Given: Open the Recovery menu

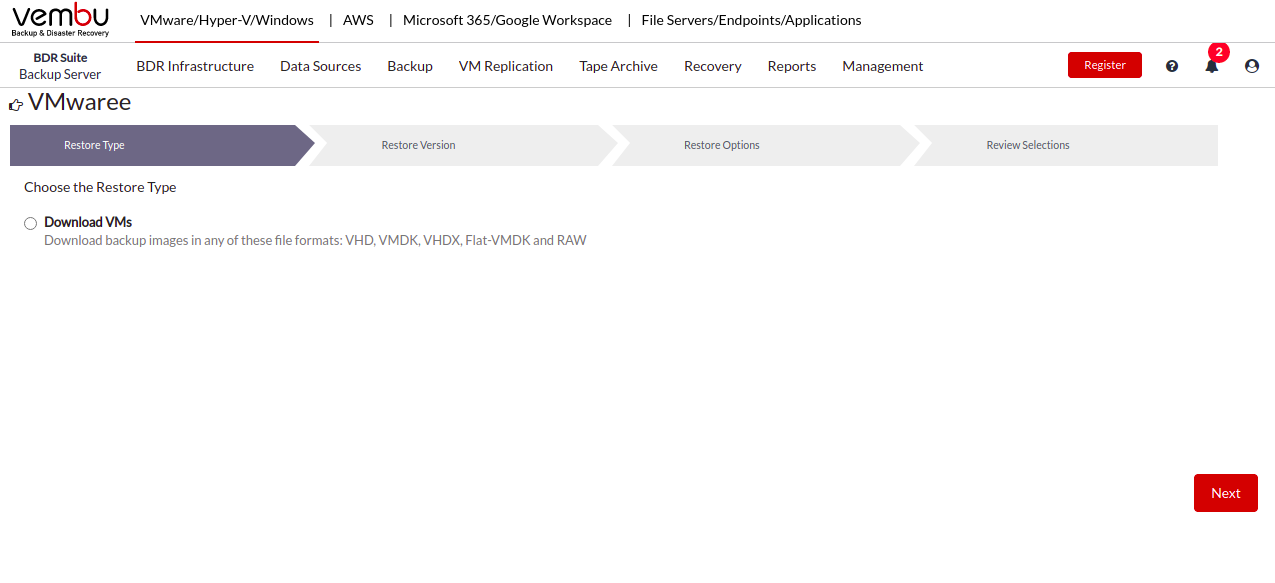Looking at the screenshot, I should [x=713, y=66].
